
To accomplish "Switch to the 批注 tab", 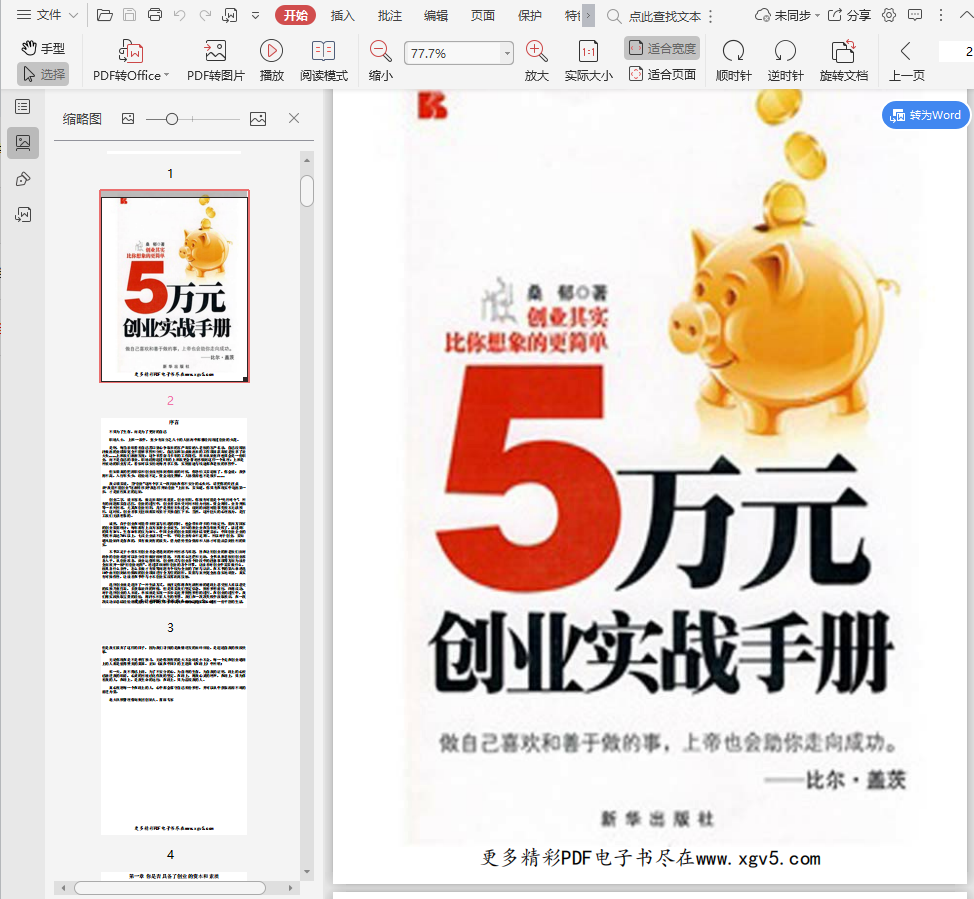I will (x=390, y=15).
